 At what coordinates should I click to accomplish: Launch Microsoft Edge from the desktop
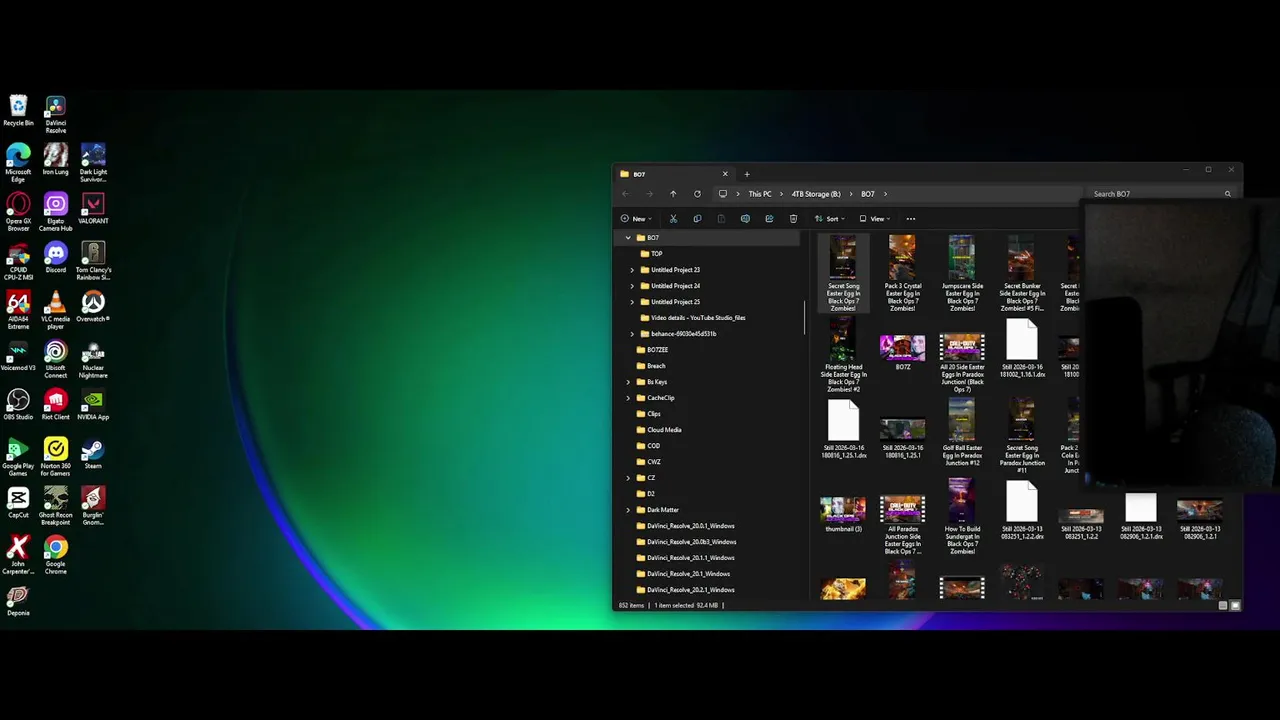[x=18, y=164]
